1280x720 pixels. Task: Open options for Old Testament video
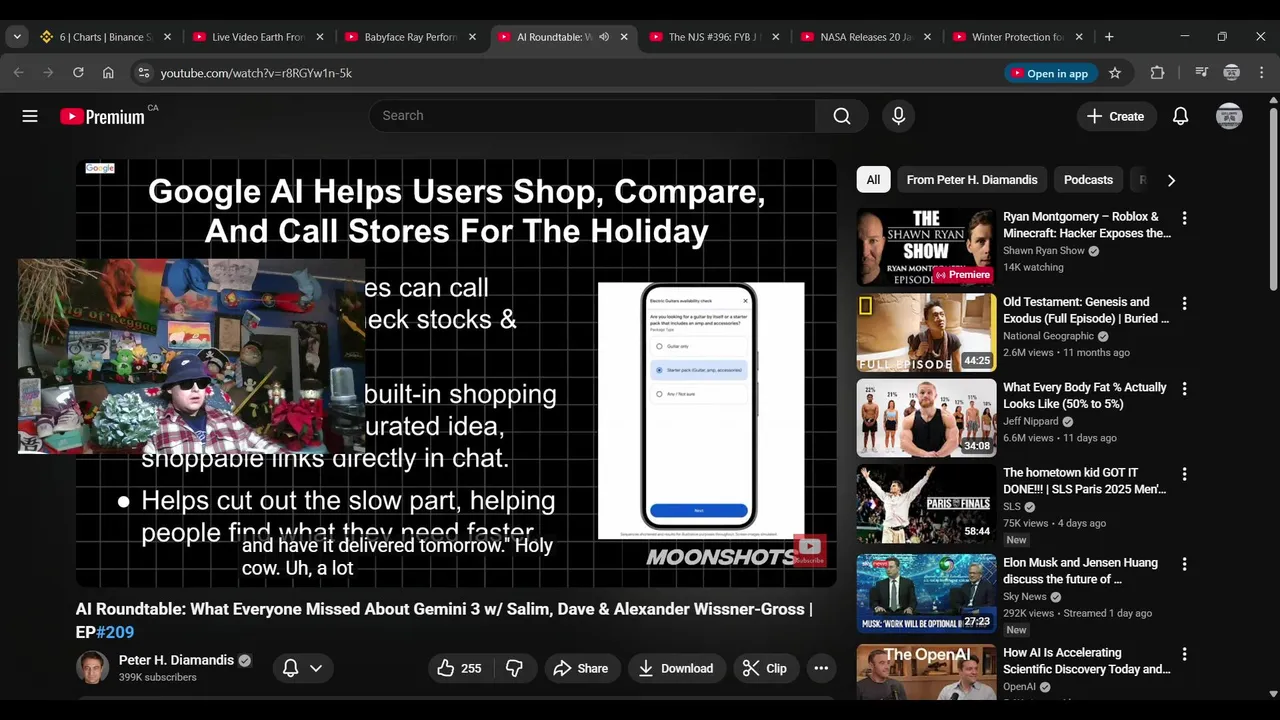(x=1184, y=303)
